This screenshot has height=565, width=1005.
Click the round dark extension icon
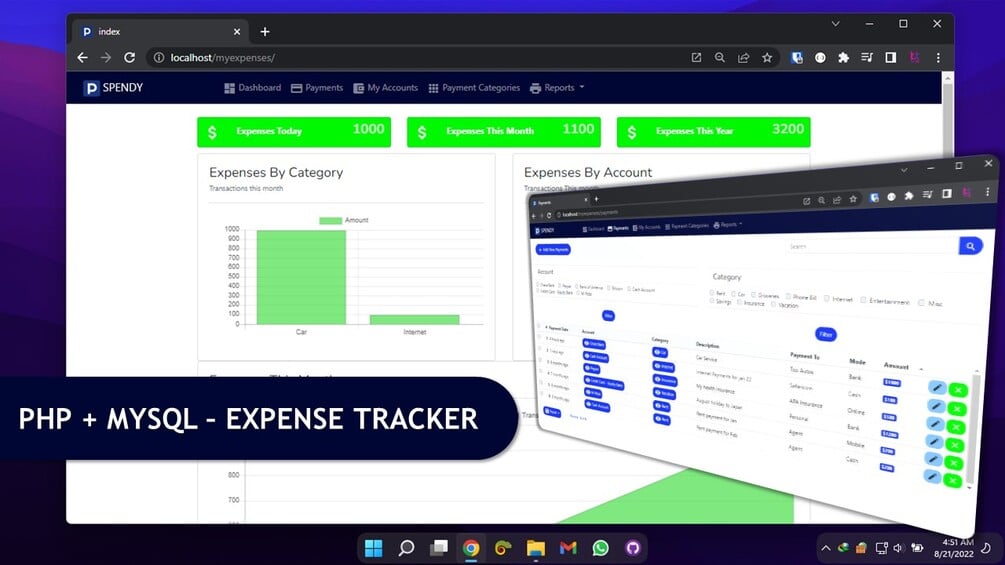[820, 58]
